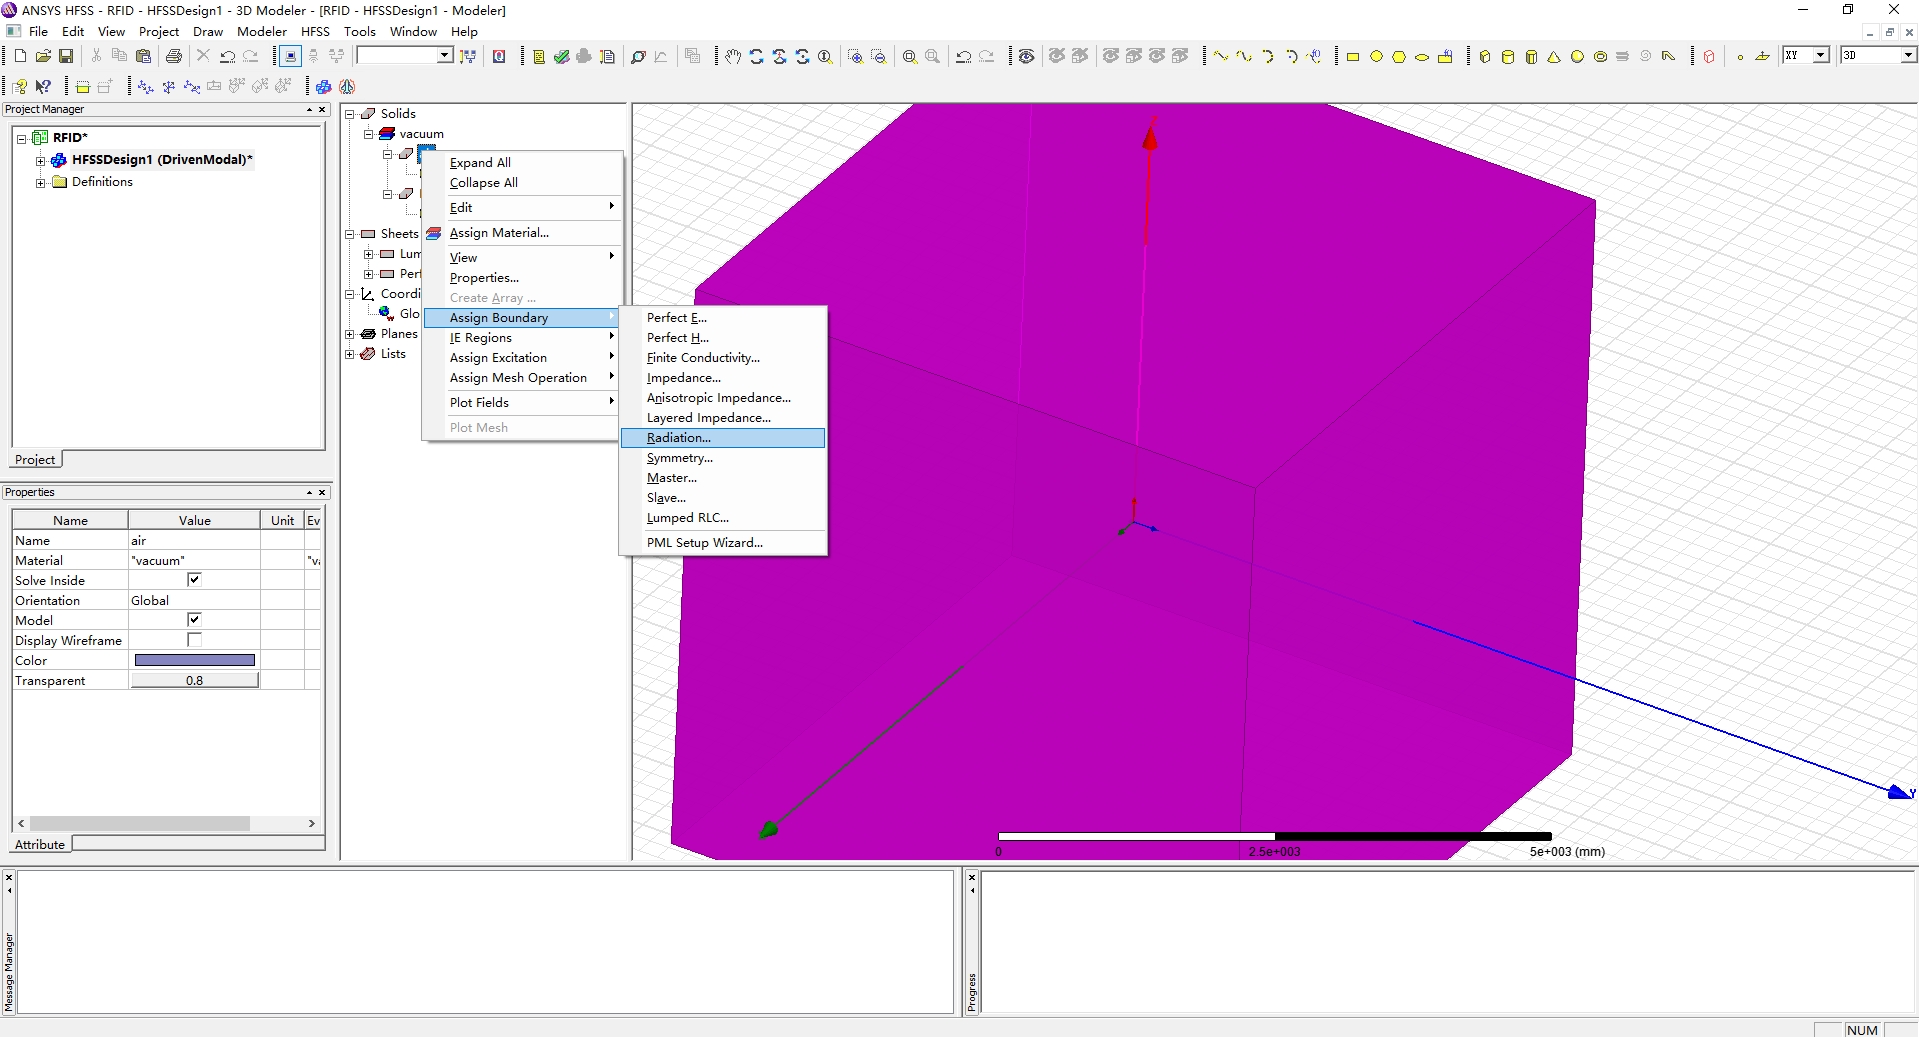Screen dimensions: 1919x1037
Task: Open the XY drawing plane dropdown
Action: click(x=1820, y=55)
